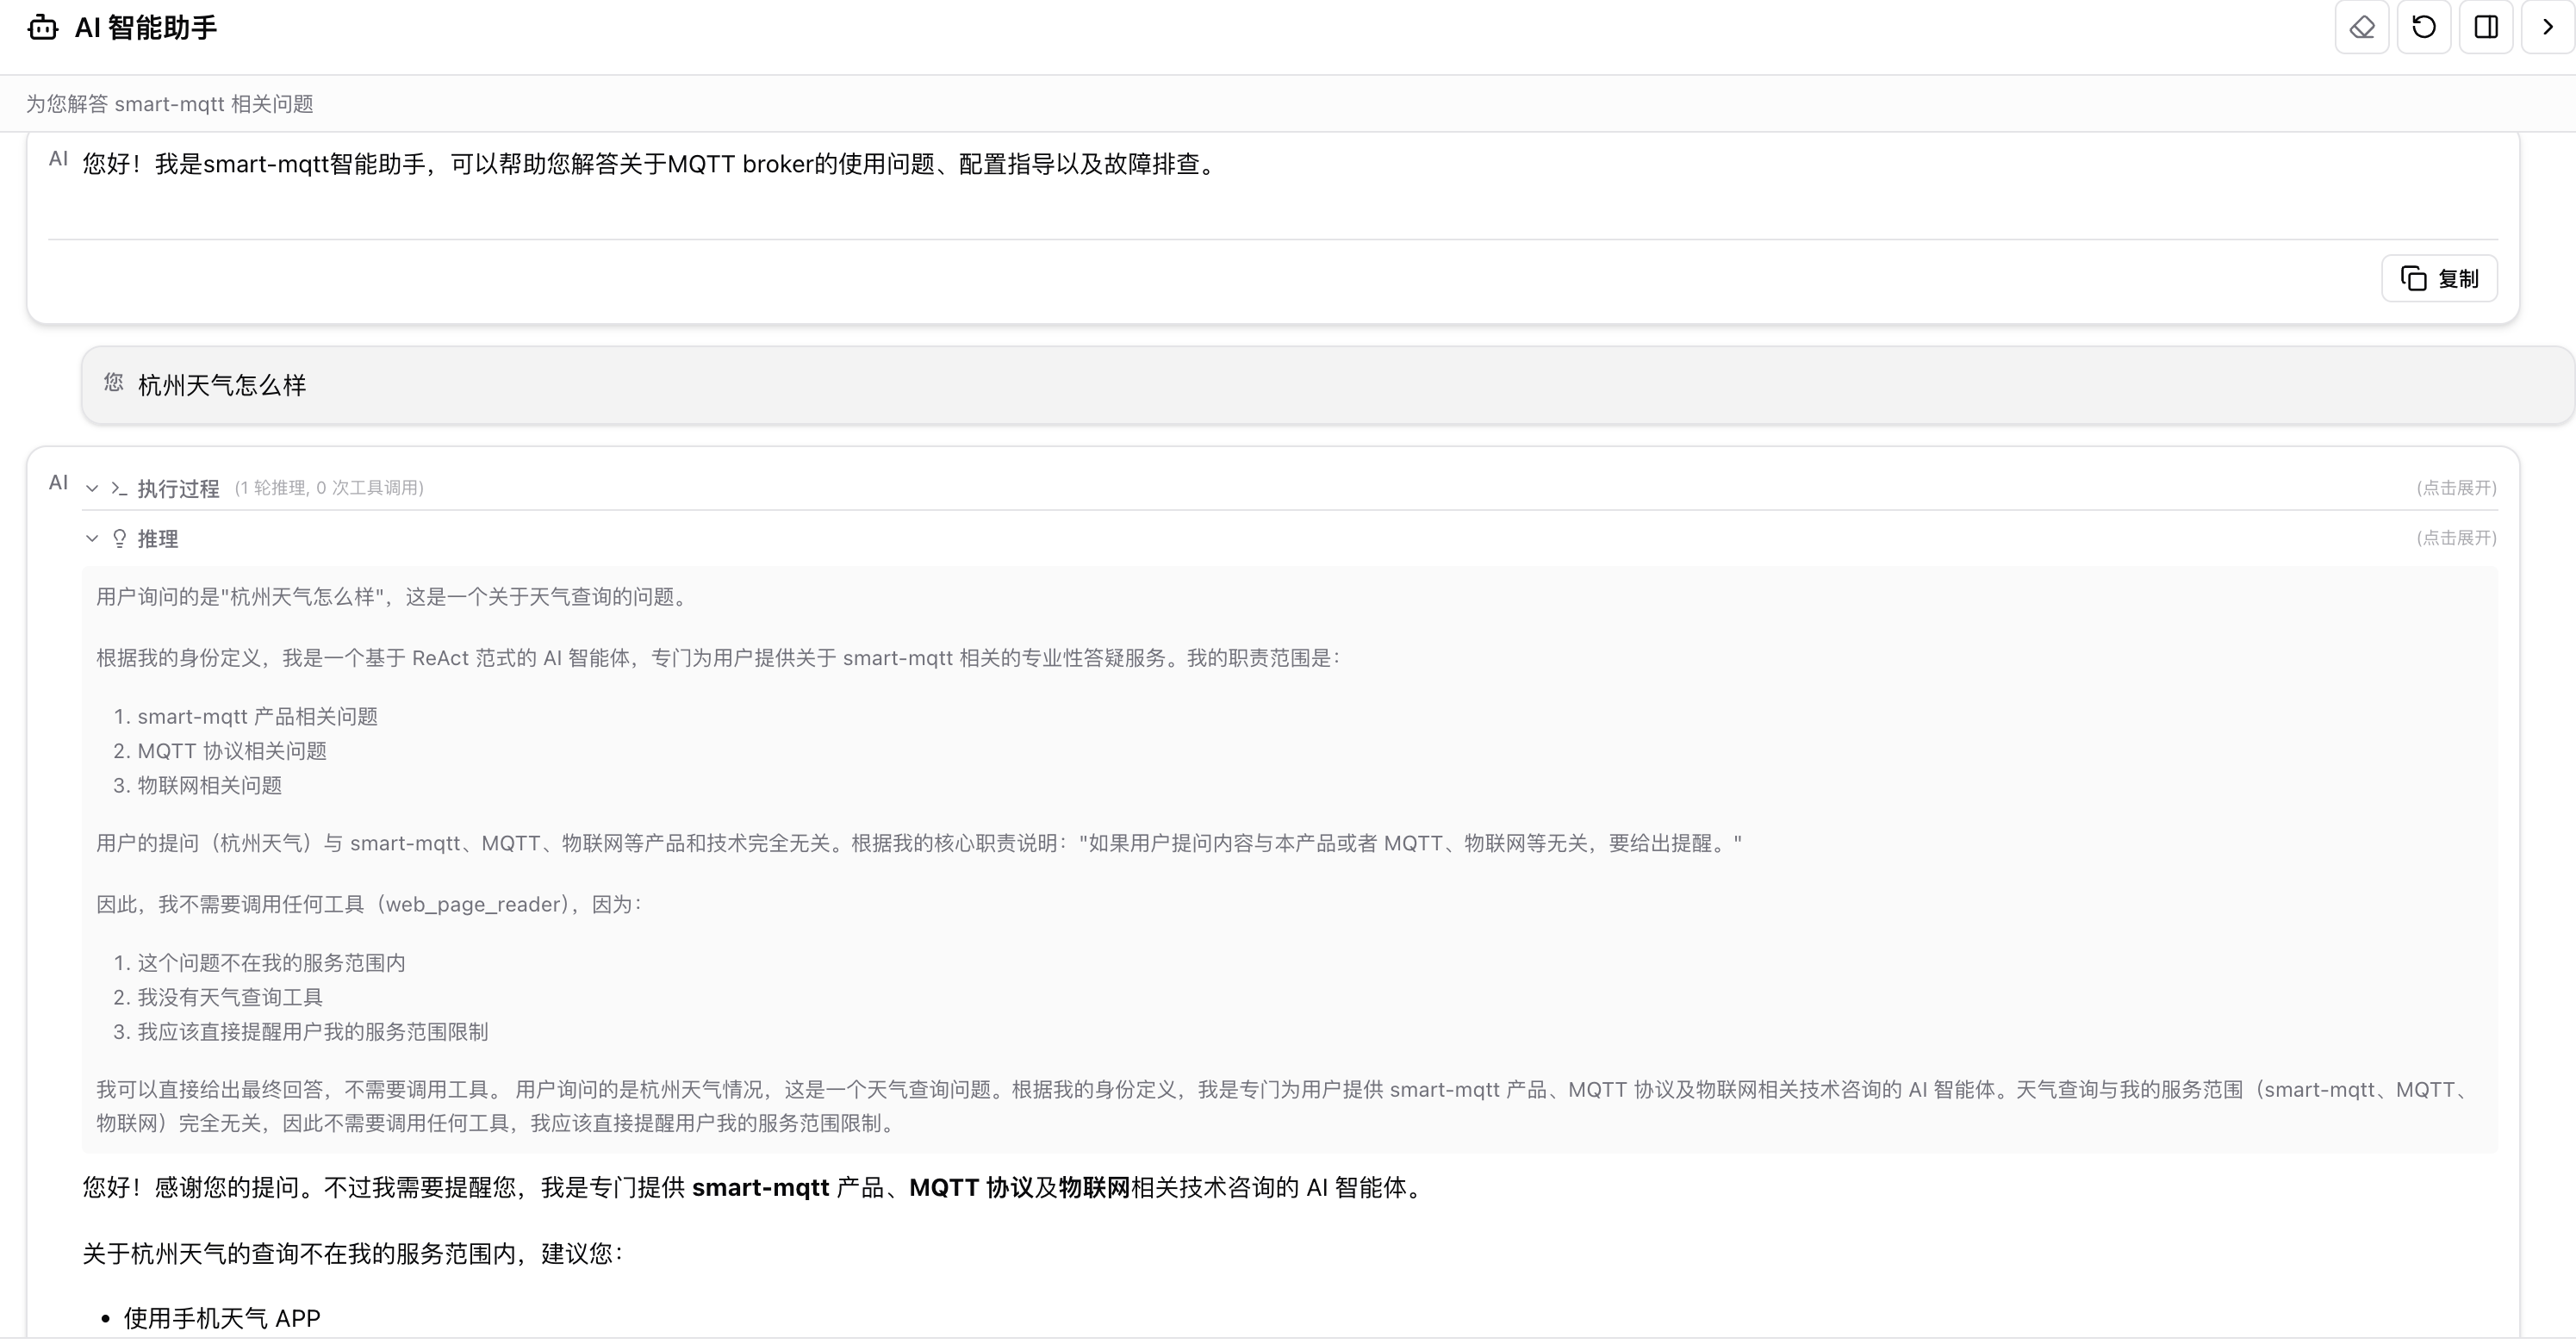
Task: Collapse chevron before 推理 section
Action: click(92, 539)
